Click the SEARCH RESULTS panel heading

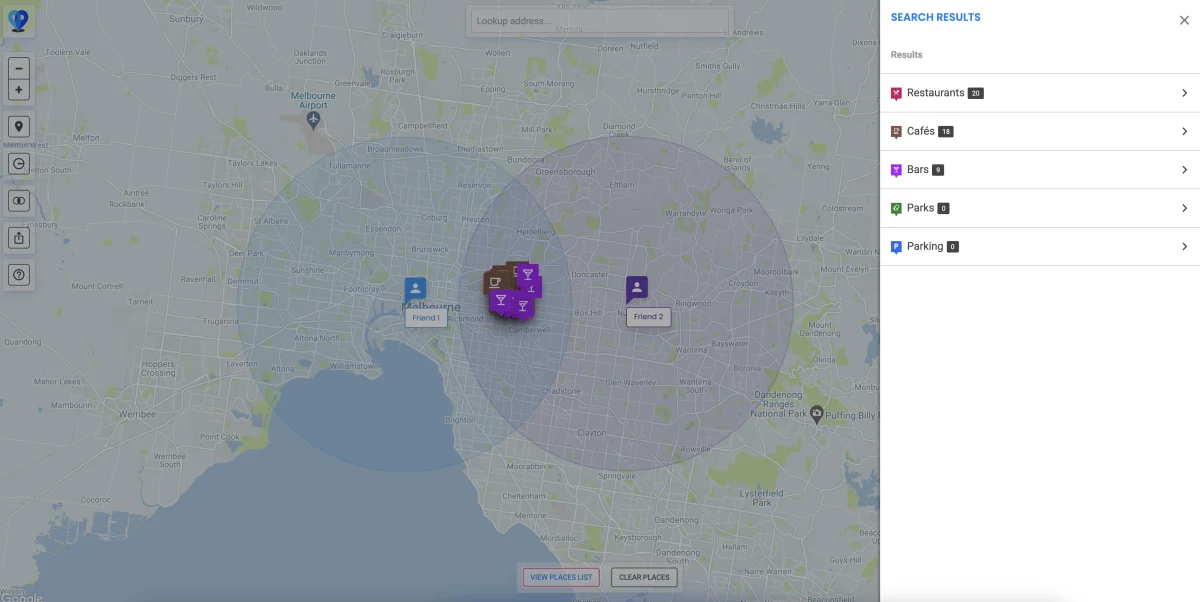pyautogui.click(x=936, y=17)
